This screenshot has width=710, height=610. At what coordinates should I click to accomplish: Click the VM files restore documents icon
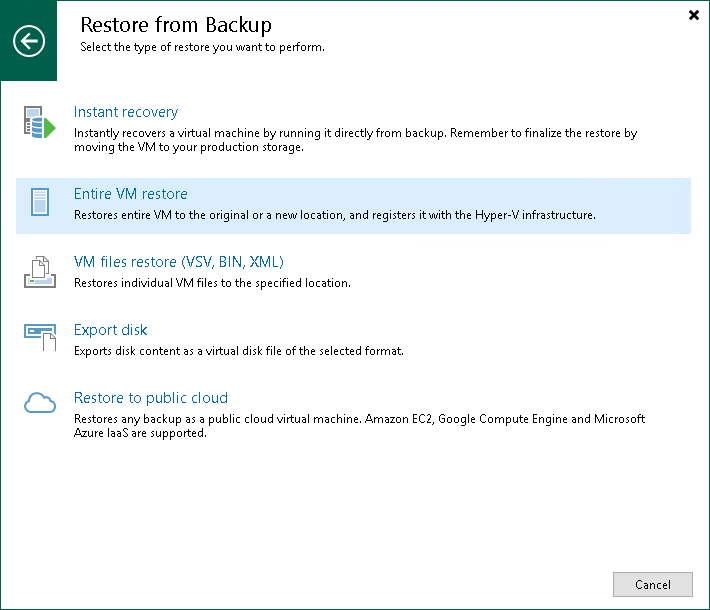(39, 272)
